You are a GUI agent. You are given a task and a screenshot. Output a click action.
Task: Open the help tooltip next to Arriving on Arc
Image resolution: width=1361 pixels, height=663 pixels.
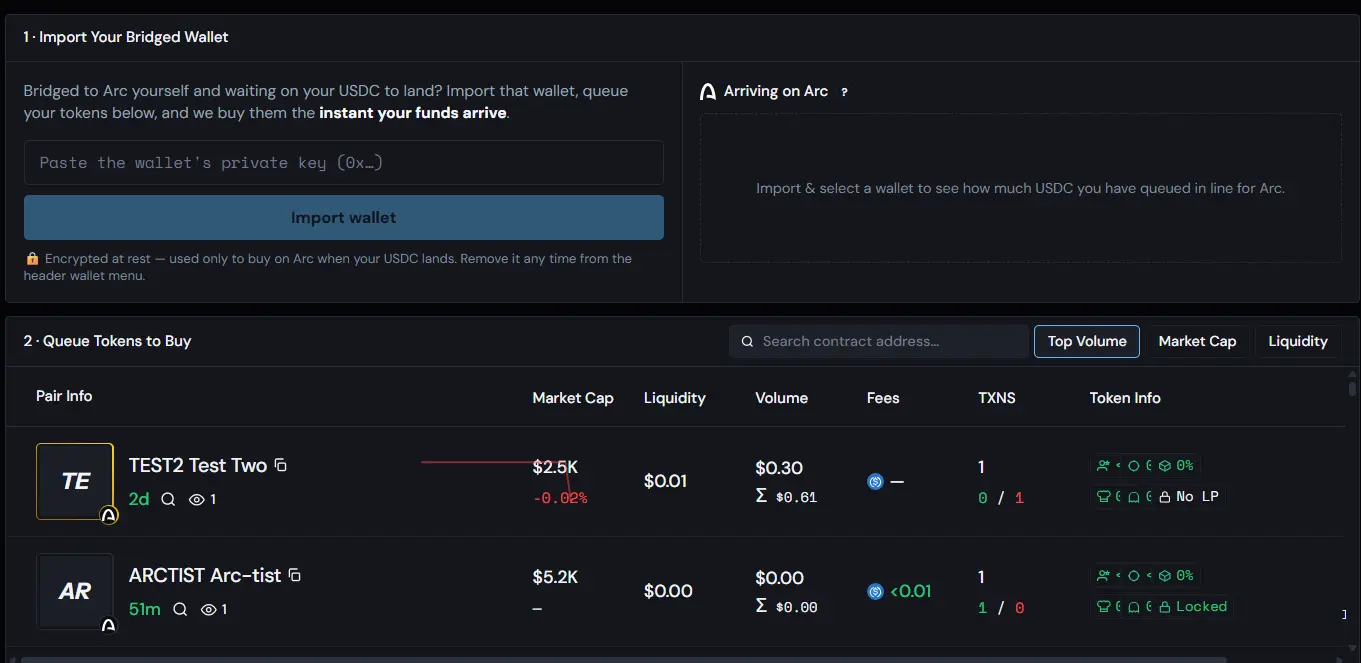[844, 92]
